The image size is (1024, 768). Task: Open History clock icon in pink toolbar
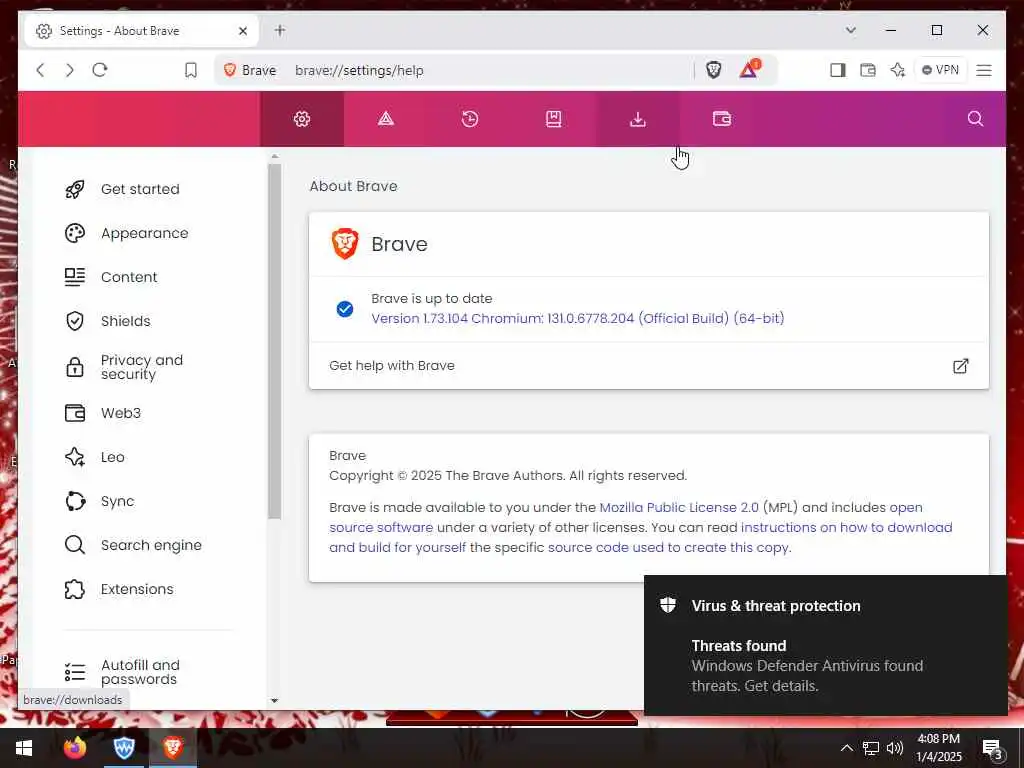tap(470, 119)
